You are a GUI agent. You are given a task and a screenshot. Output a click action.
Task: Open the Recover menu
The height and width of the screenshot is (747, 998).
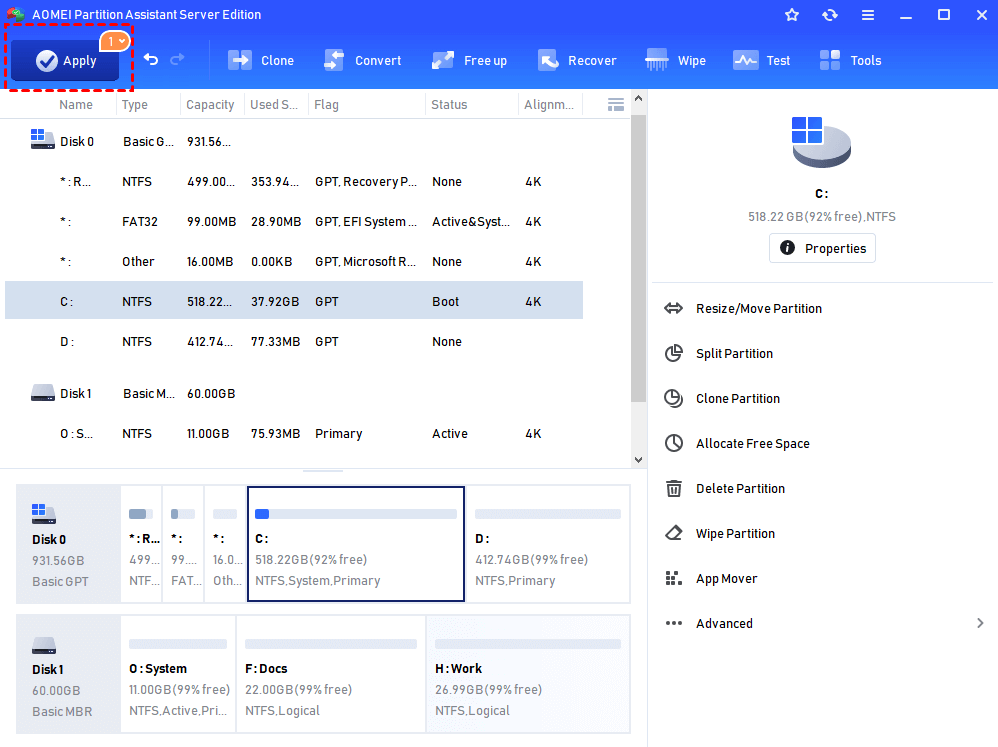[x=577, y=60]
